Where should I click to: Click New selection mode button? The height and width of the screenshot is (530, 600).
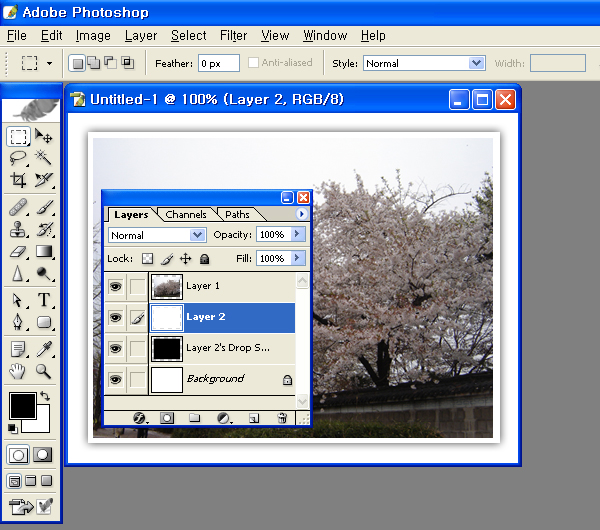(77, 63)
